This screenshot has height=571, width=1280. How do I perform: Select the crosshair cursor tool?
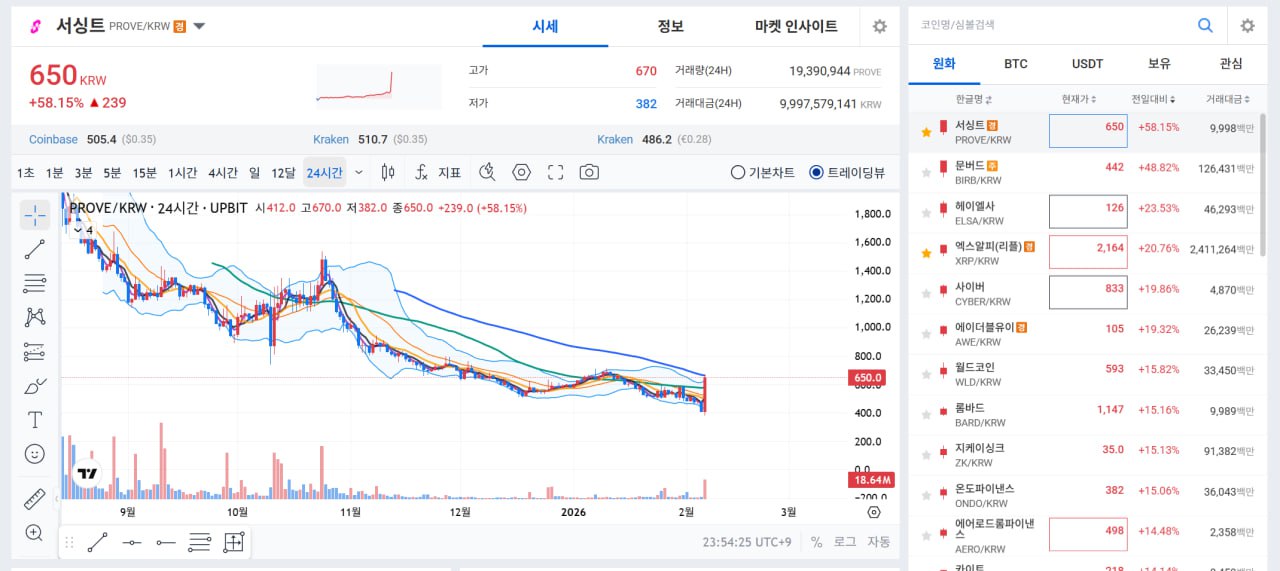(x=35, y=215)
